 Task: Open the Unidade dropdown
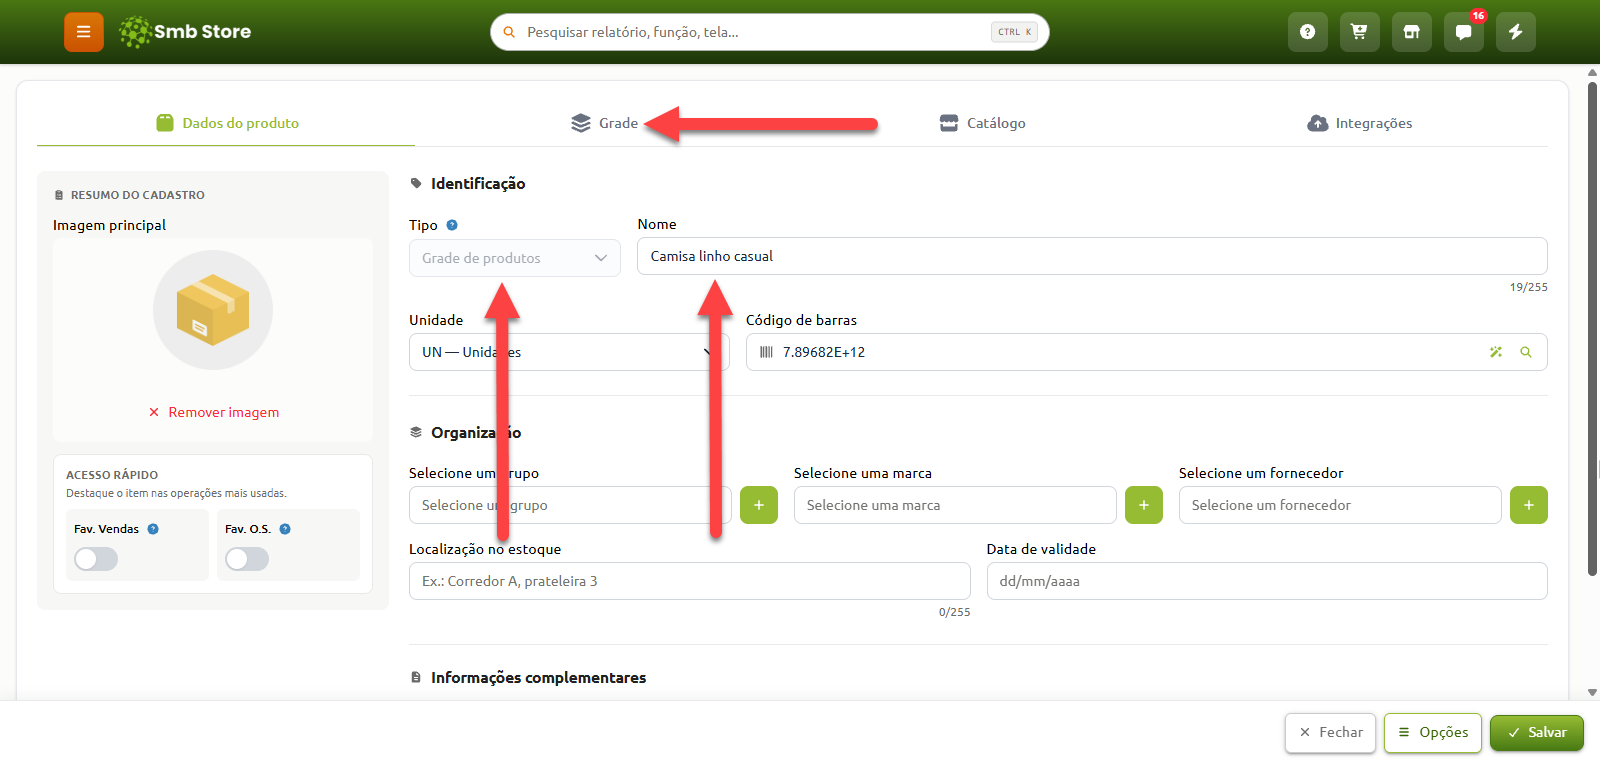569,352
